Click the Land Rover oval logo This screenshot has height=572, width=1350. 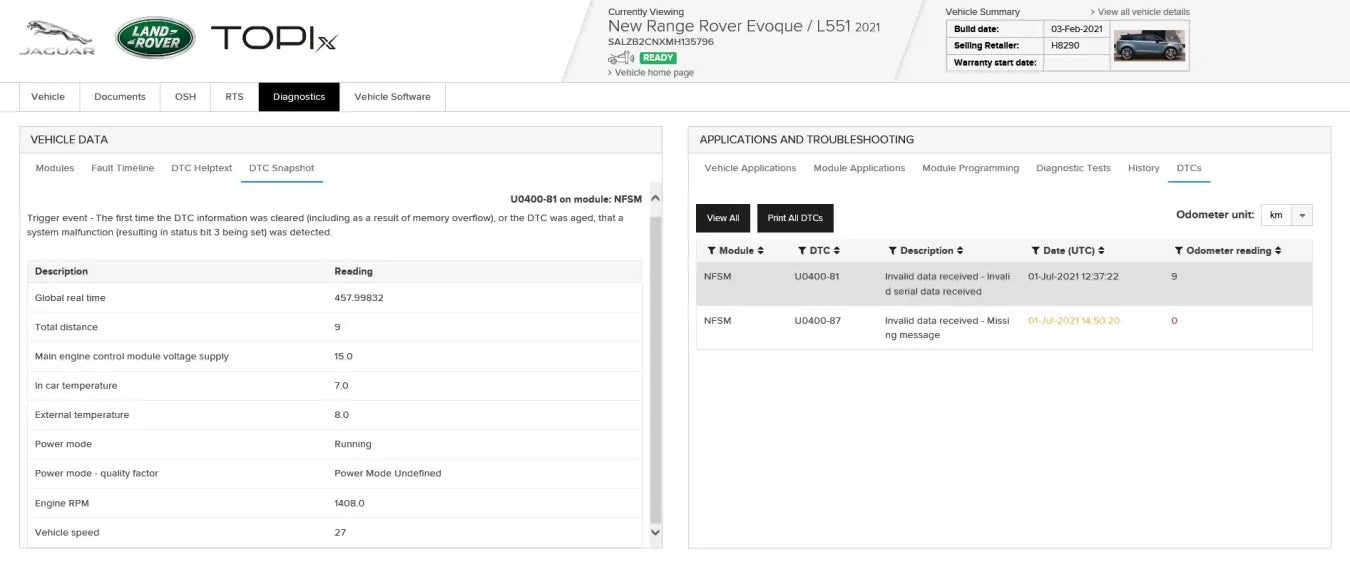[155, 37]
